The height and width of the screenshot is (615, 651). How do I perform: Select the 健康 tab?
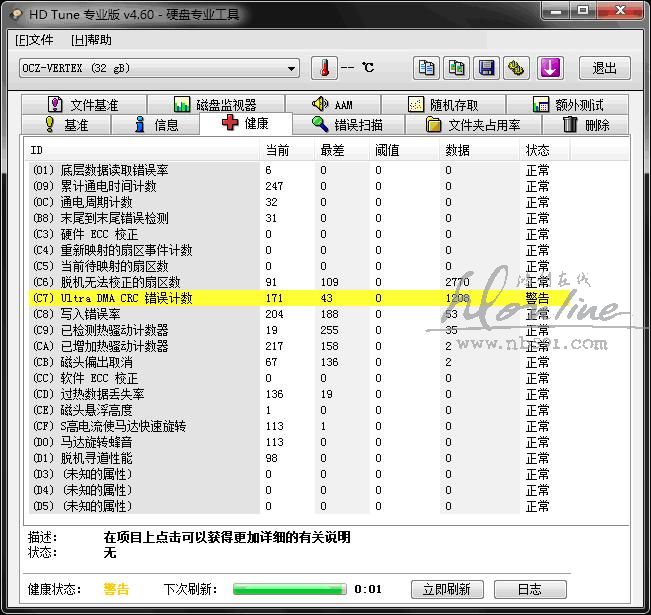246,123
